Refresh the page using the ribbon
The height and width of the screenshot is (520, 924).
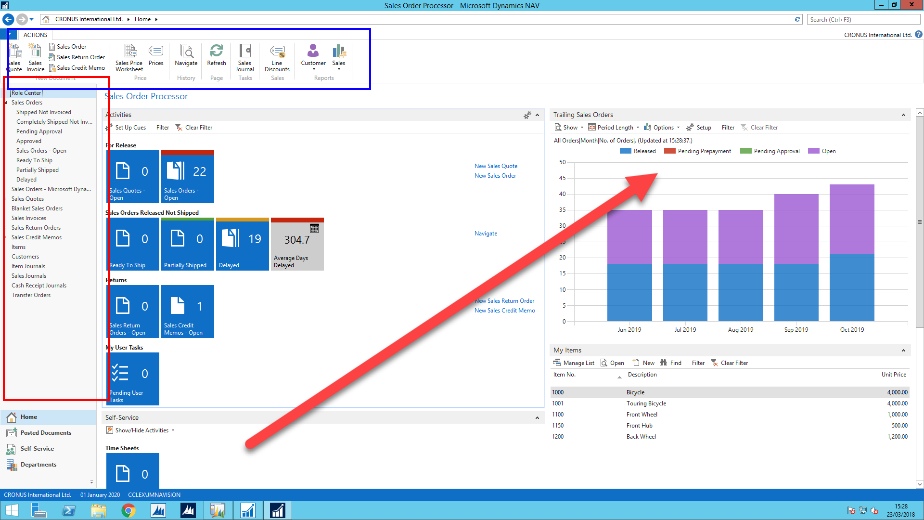coord(216,54)
